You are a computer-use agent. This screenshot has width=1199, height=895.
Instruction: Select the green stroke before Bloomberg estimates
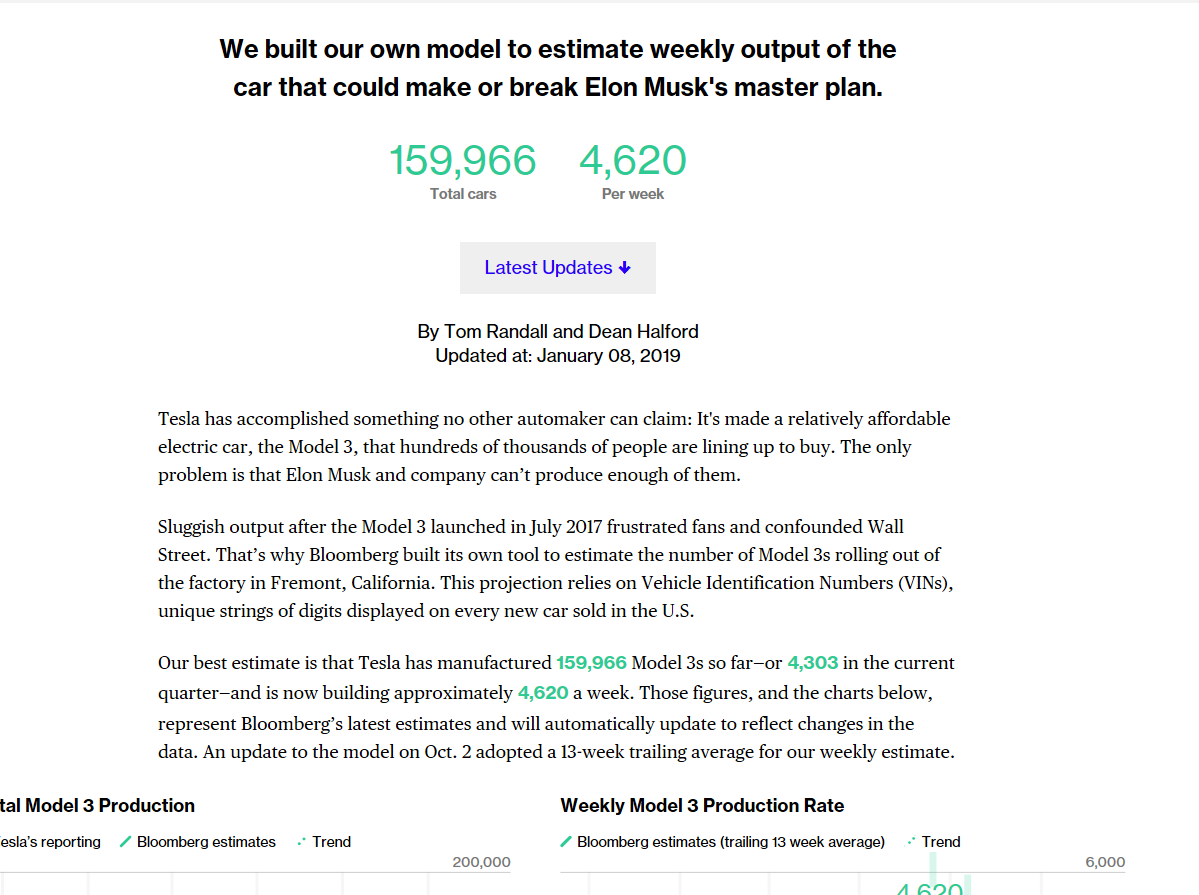pos(127,841)
